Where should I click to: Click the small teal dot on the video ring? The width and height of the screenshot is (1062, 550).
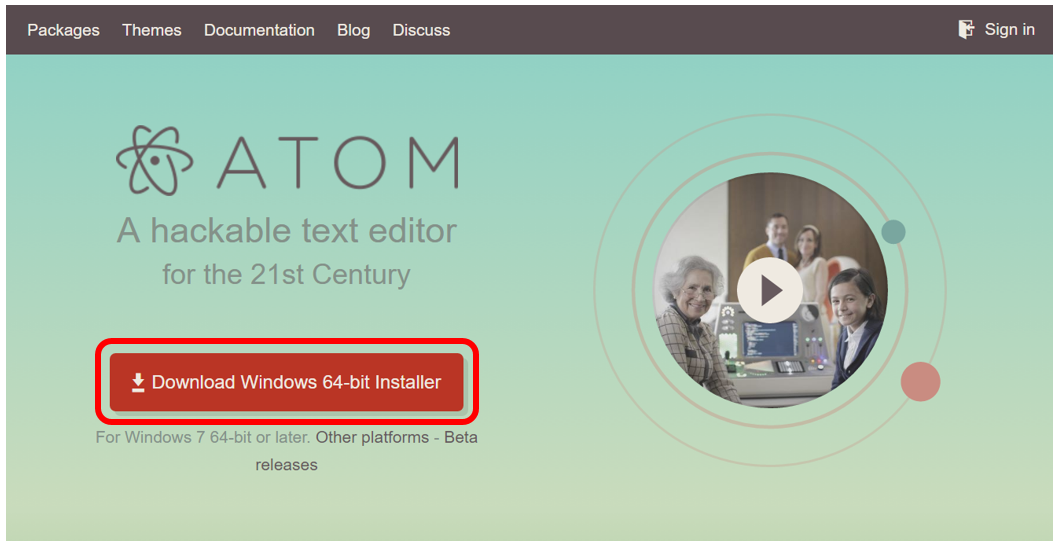[x=893, y=232]
